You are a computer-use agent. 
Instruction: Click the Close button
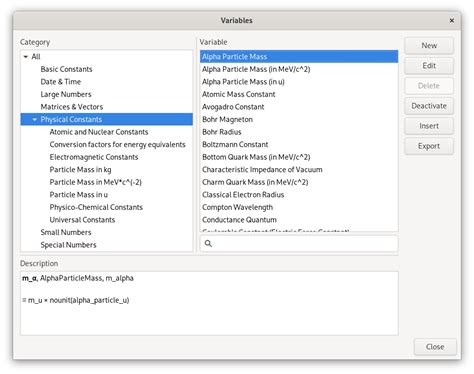[435, 347]
